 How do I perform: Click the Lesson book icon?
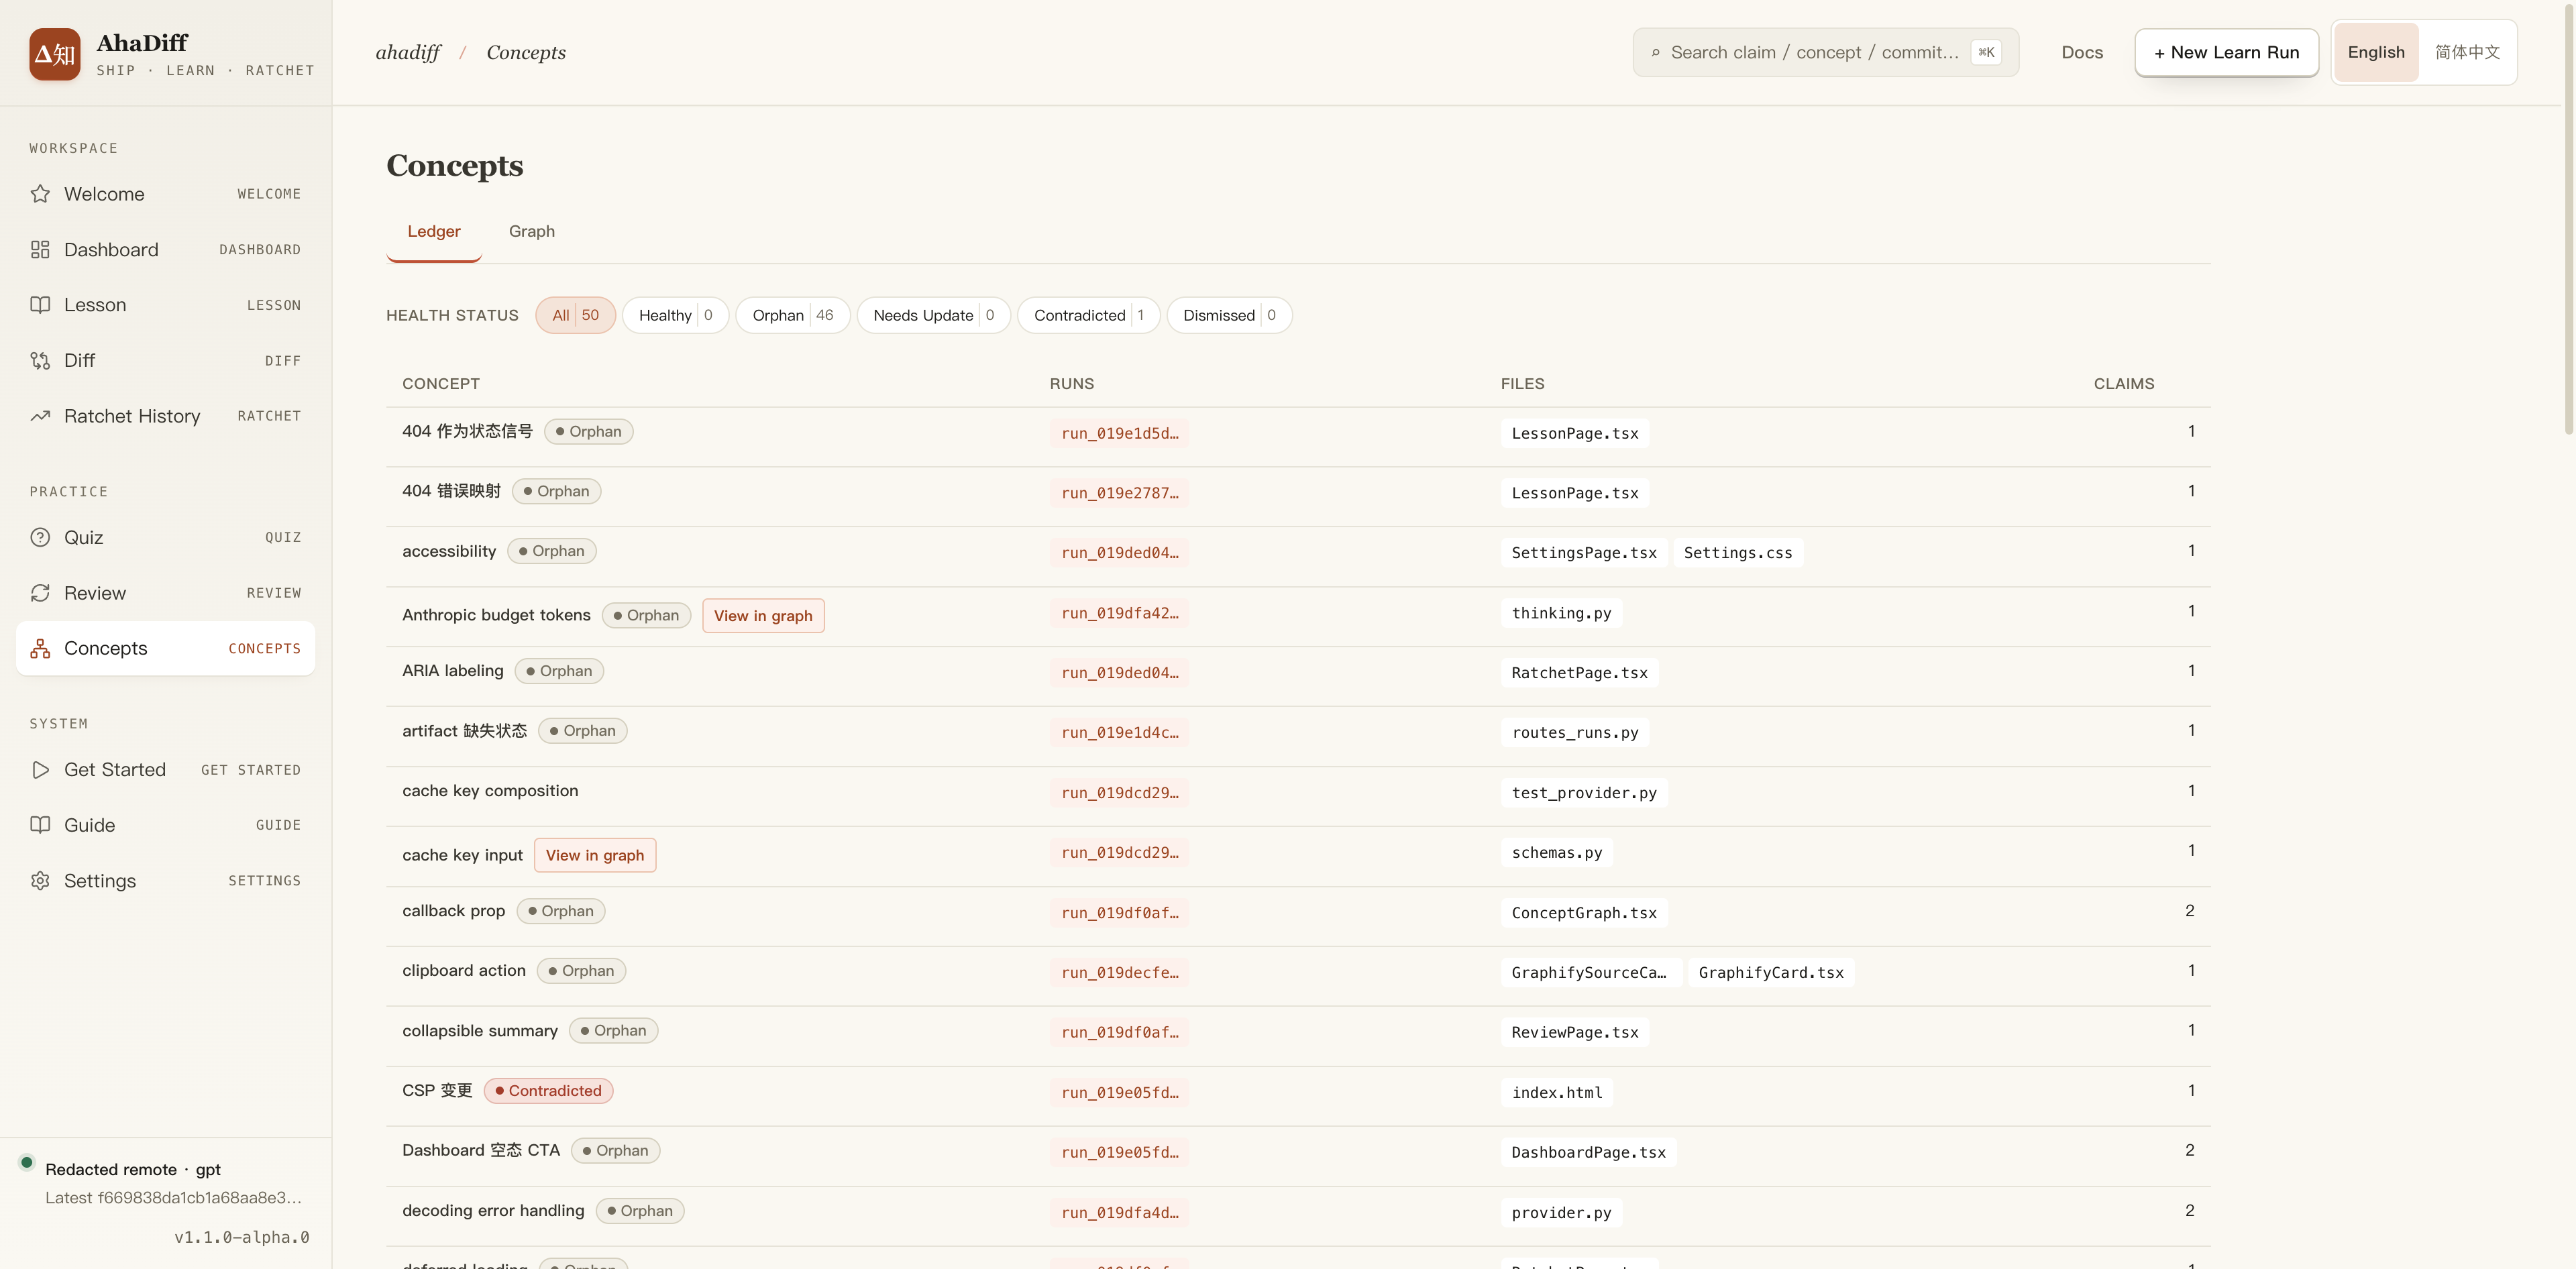[40, 305]
